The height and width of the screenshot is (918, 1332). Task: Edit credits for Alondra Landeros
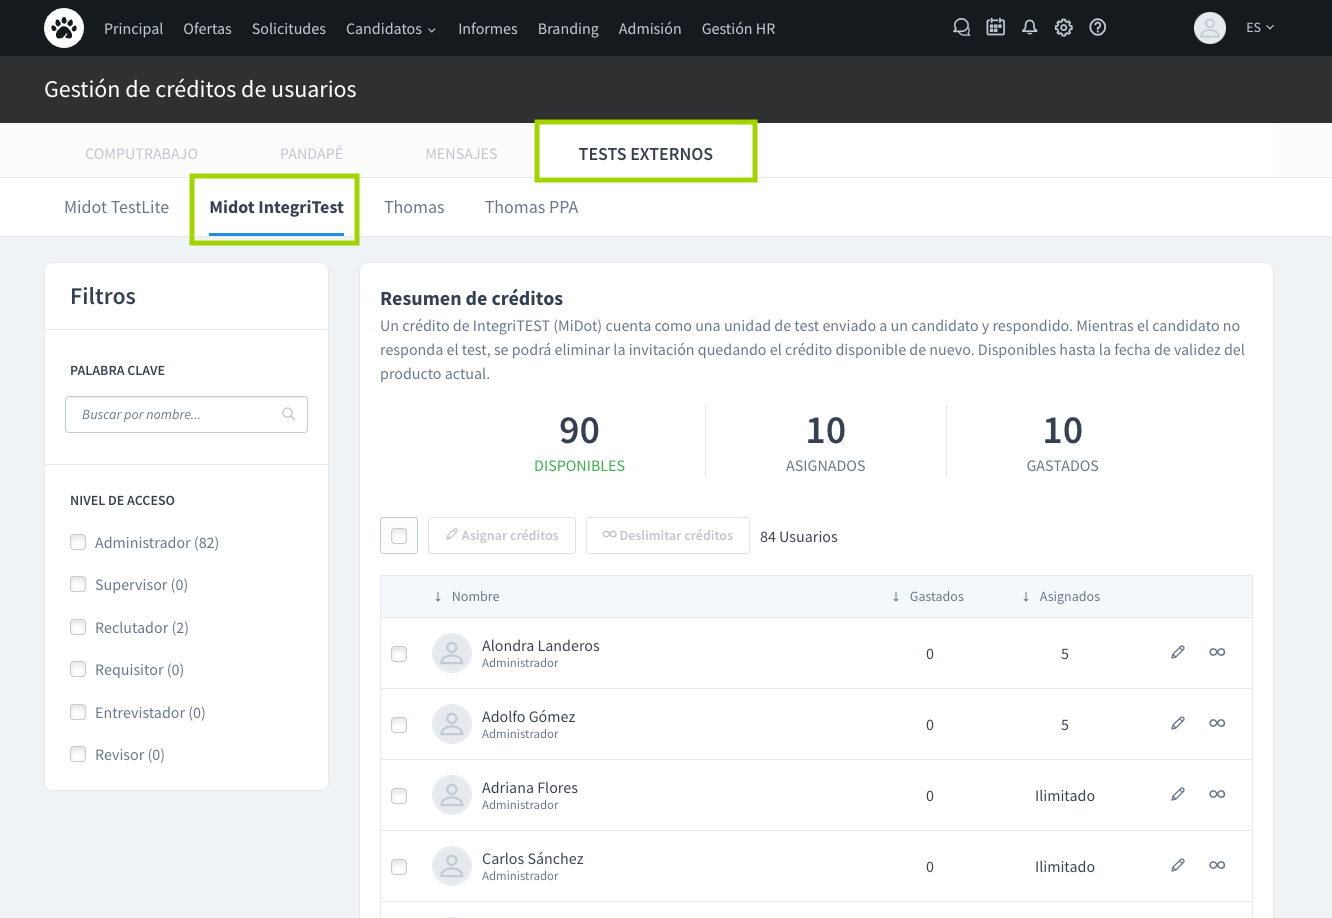point(1177,652)
